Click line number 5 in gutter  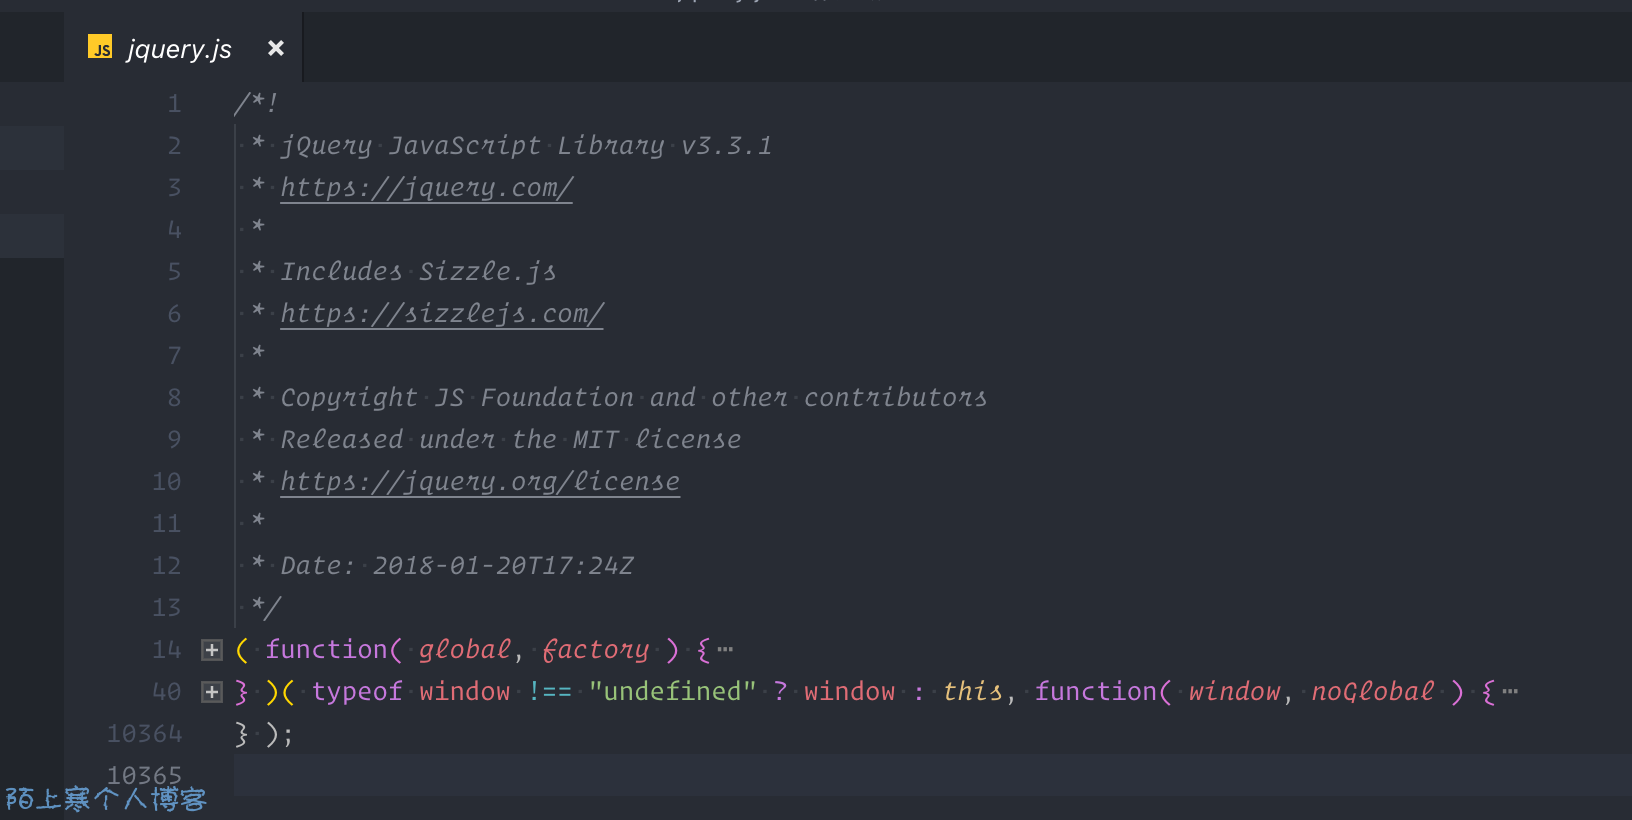coord(174,272)
